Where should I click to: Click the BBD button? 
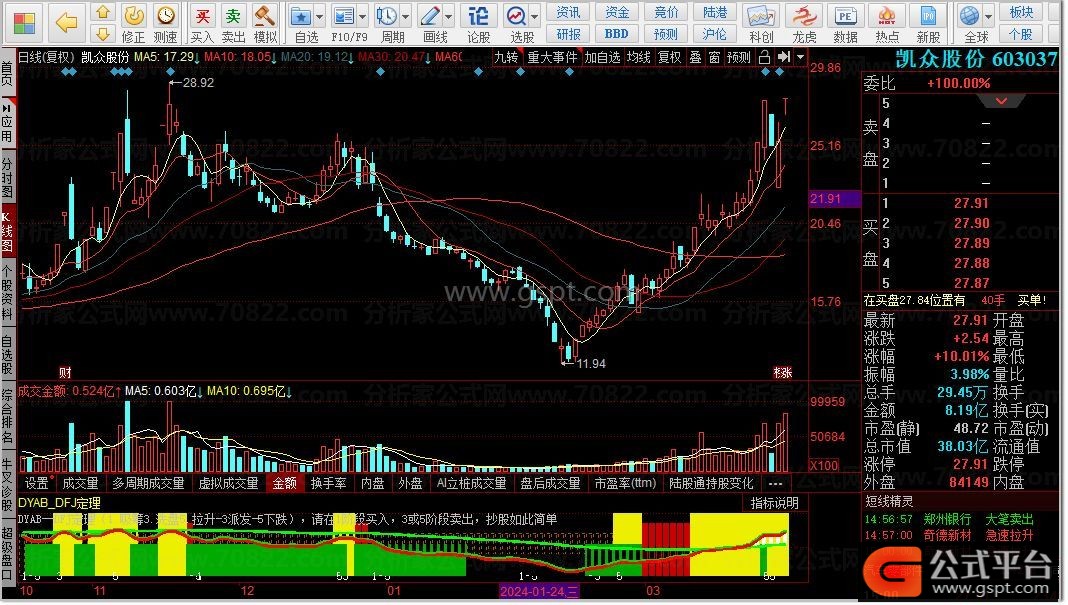(x=616, y=33)
